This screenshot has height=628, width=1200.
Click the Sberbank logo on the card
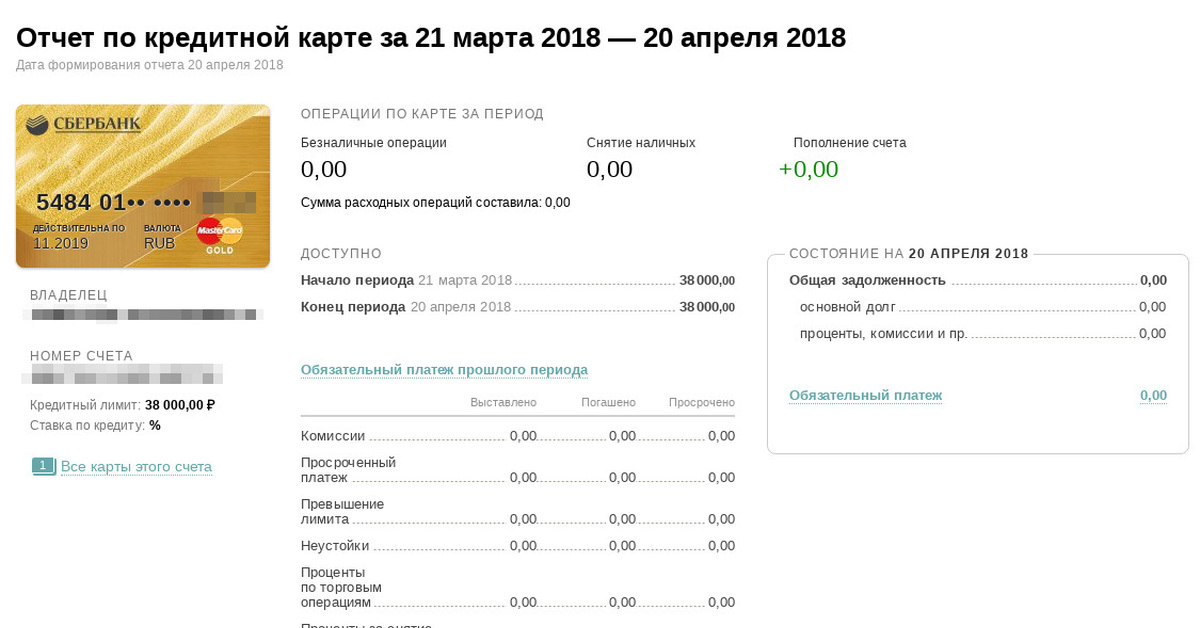[83, 124]
